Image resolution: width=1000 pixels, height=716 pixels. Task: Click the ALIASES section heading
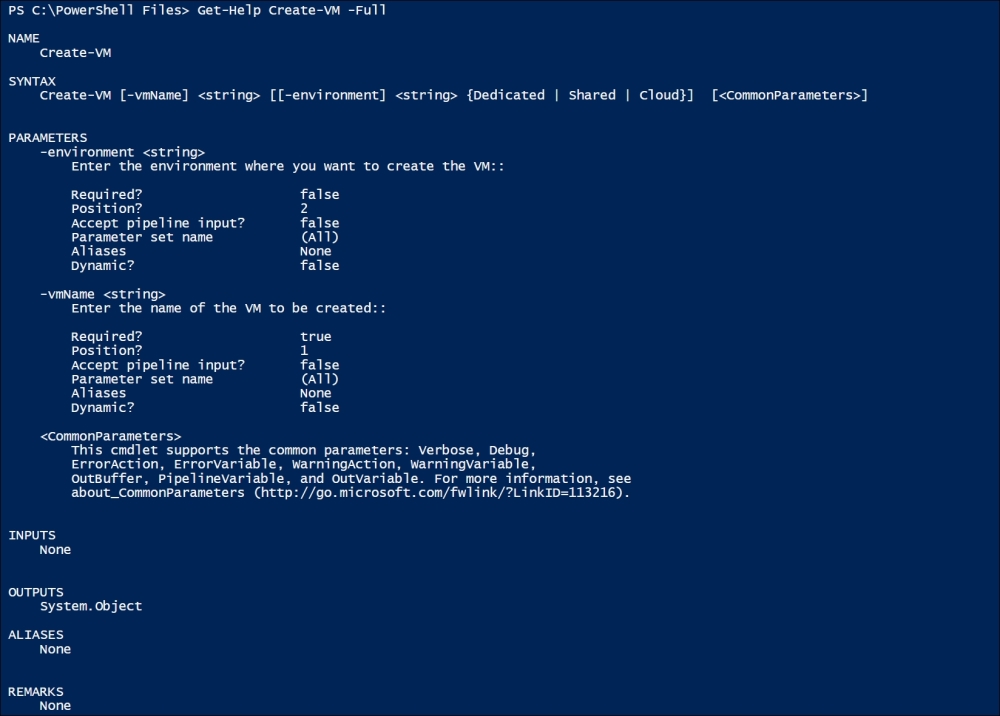click(x=36, y=635)
